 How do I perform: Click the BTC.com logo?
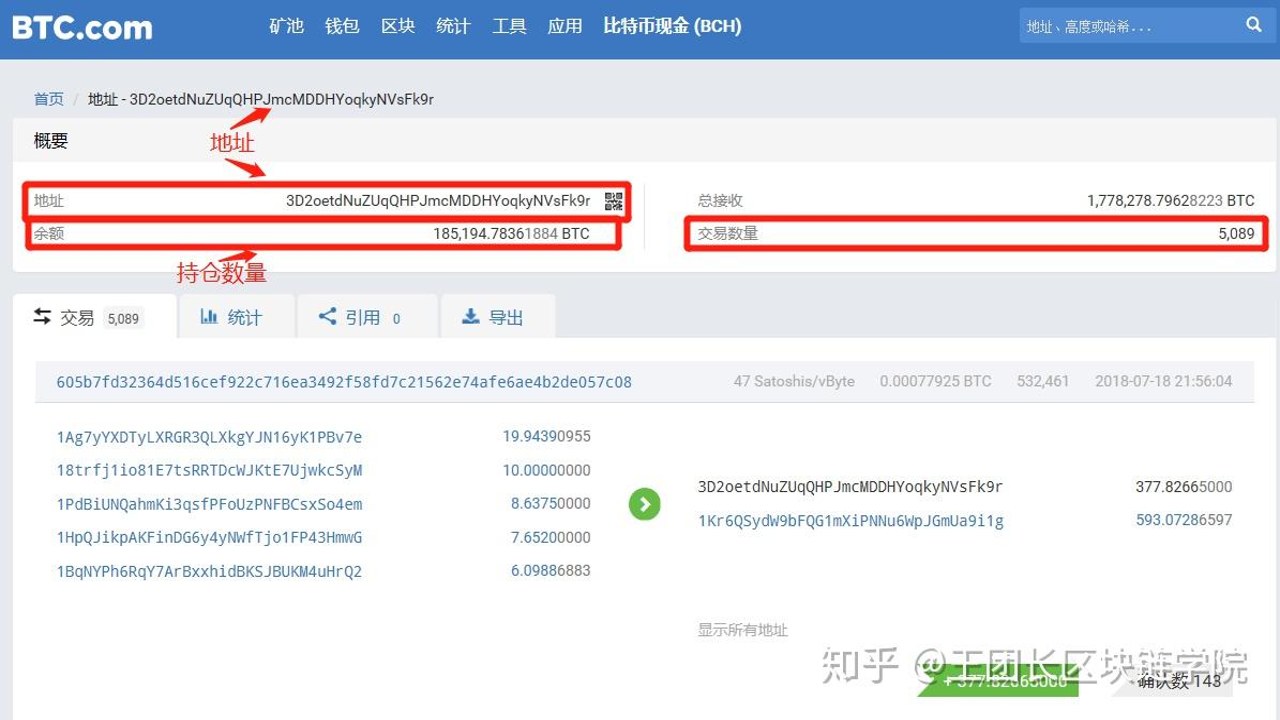click(82, 27)
